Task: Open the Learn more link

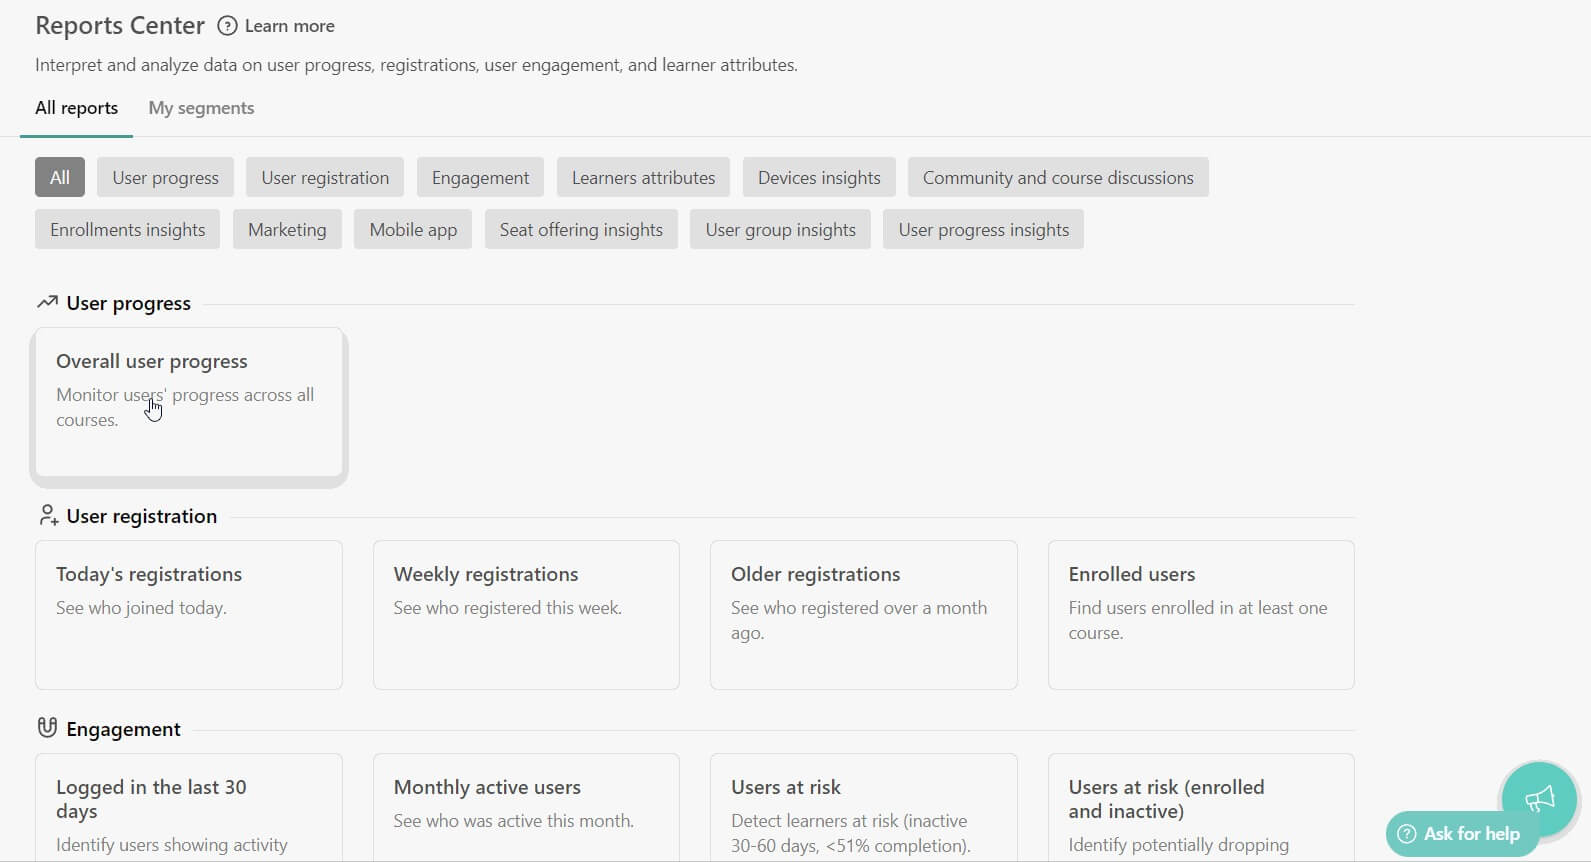Action: 289,26
